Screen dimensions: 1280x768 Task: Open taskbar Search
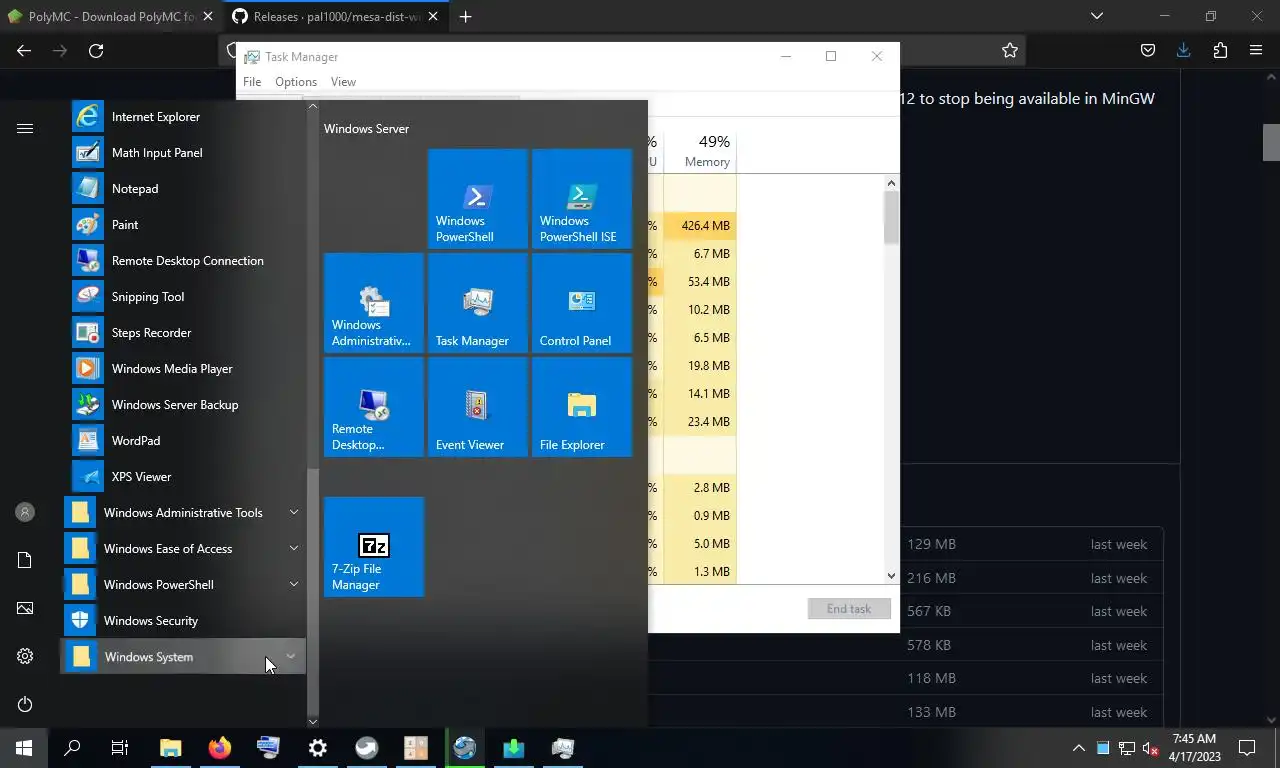[x=72, y=748]
